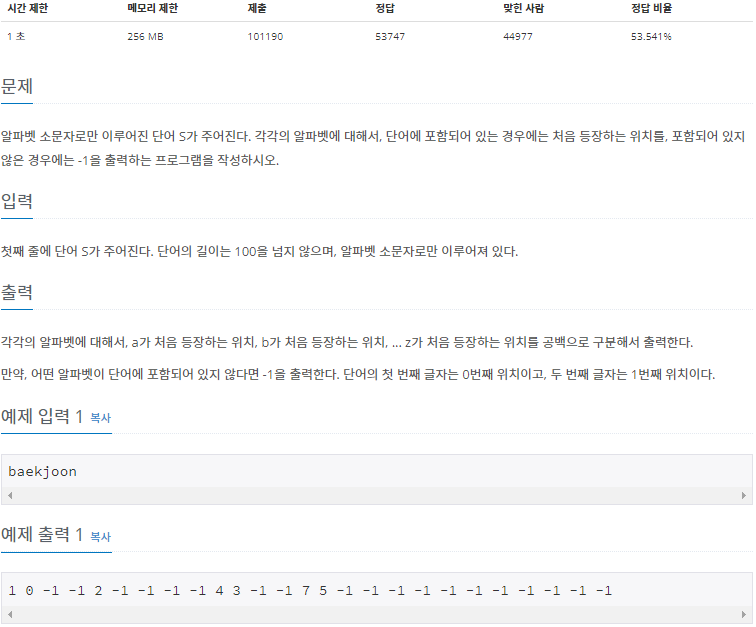Click the 예제 출력 1 heading
Viewport: 756px width, 627px height.
pyautogui.click(x=42, y=534)
